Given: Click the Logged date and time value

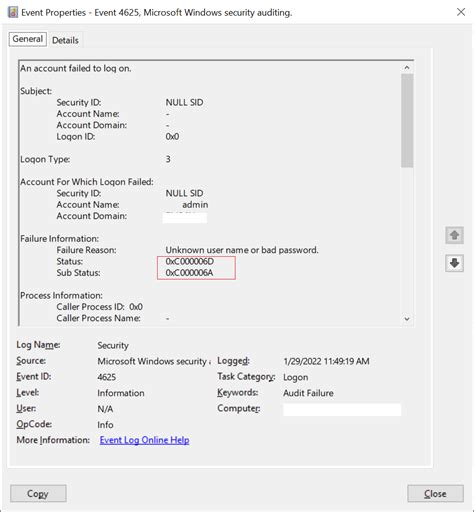Looking at the screenshot, I should click(x=326, y=361).
